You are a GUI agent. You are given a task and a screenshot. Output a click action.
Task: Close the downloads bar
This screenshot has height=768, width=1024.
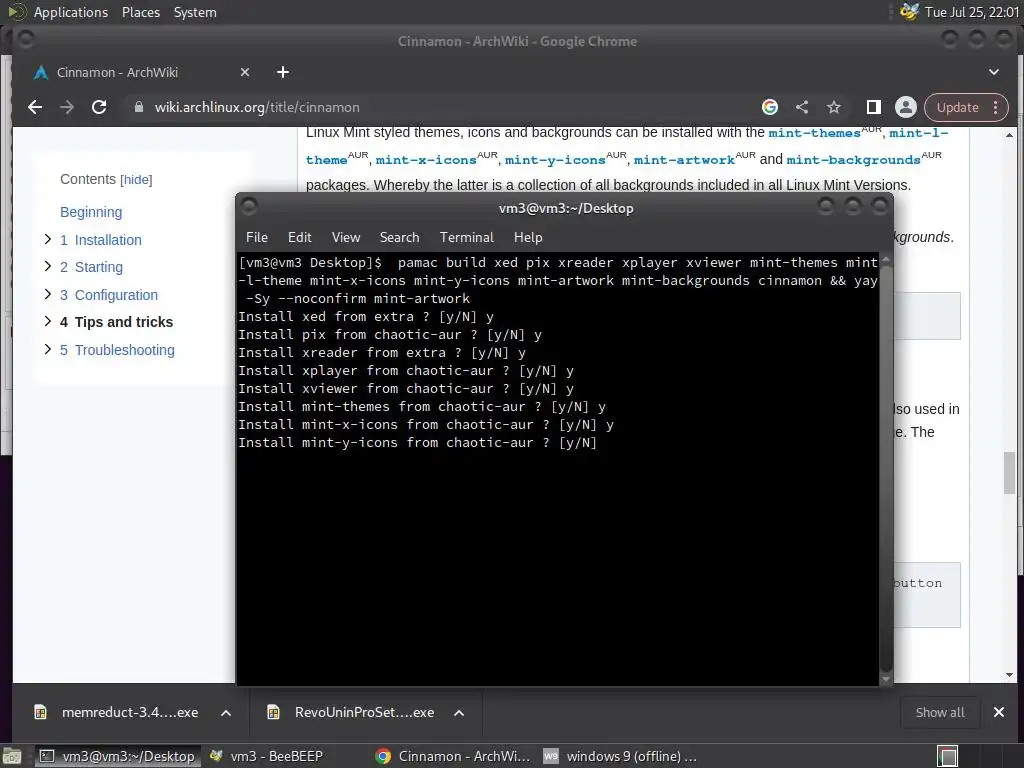coord(999,712)
